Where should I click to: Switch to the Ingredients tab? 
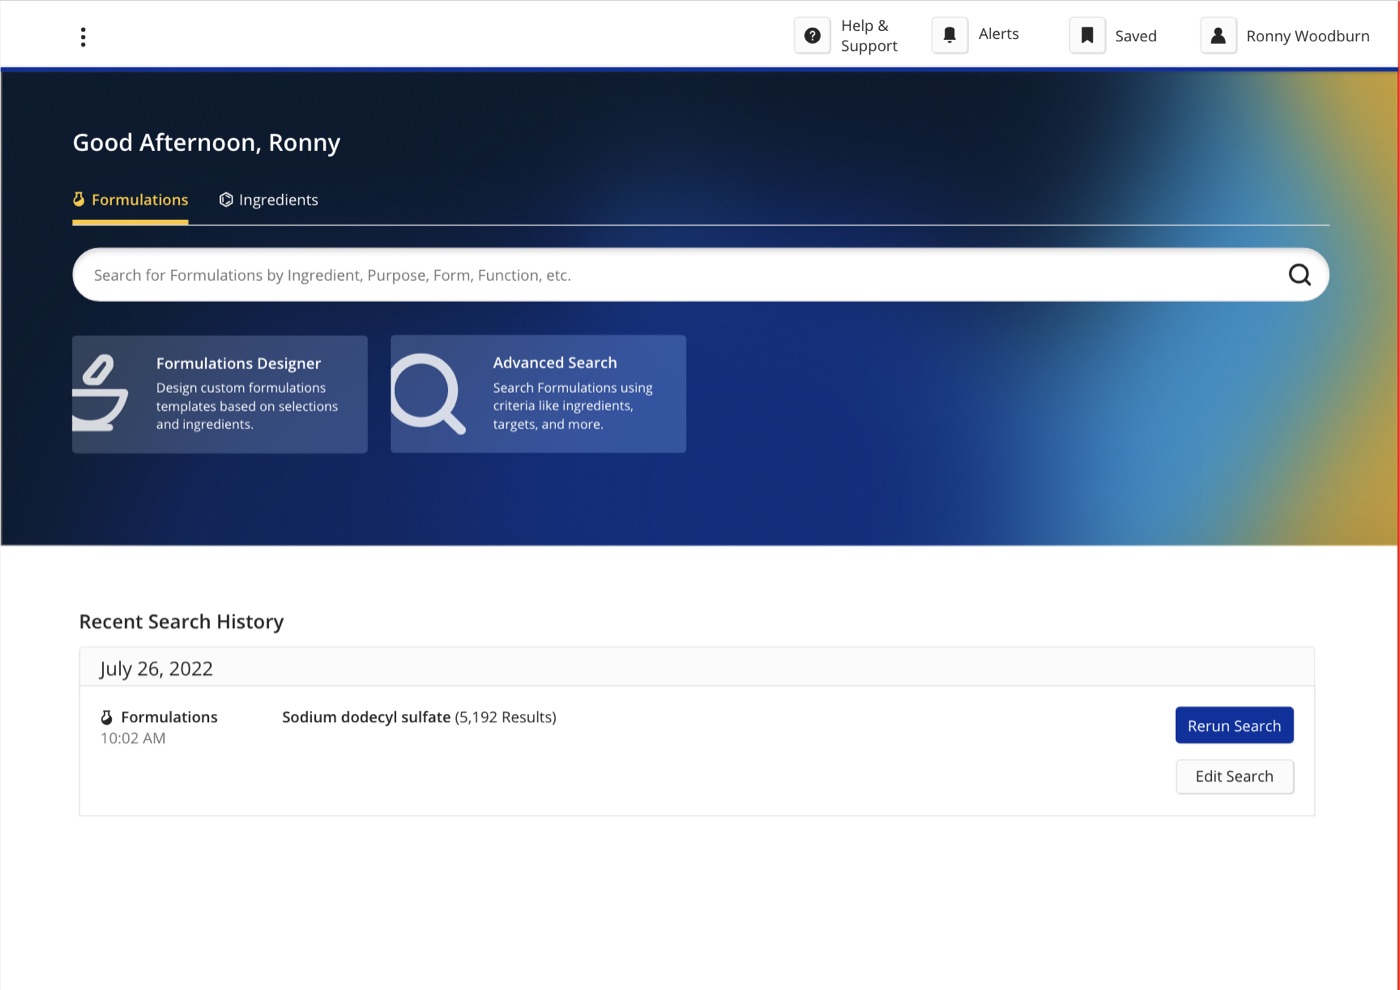tap(268, 200)
